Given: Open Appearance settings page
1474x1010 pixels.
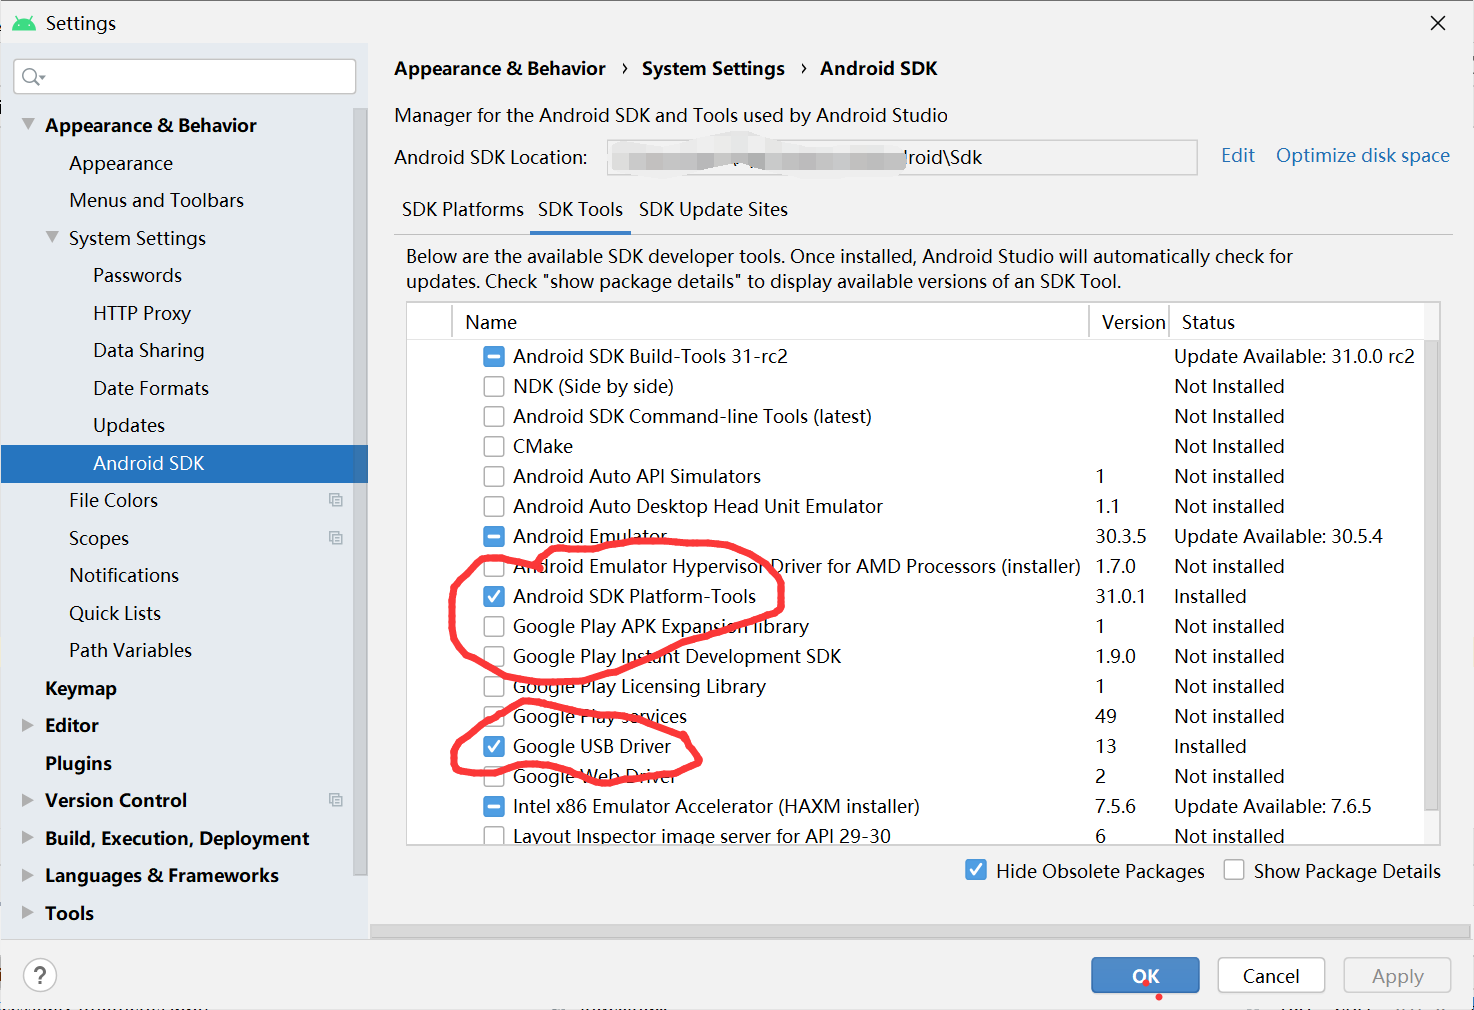Looking at the screenshot, I should click(x=121, y=163).
